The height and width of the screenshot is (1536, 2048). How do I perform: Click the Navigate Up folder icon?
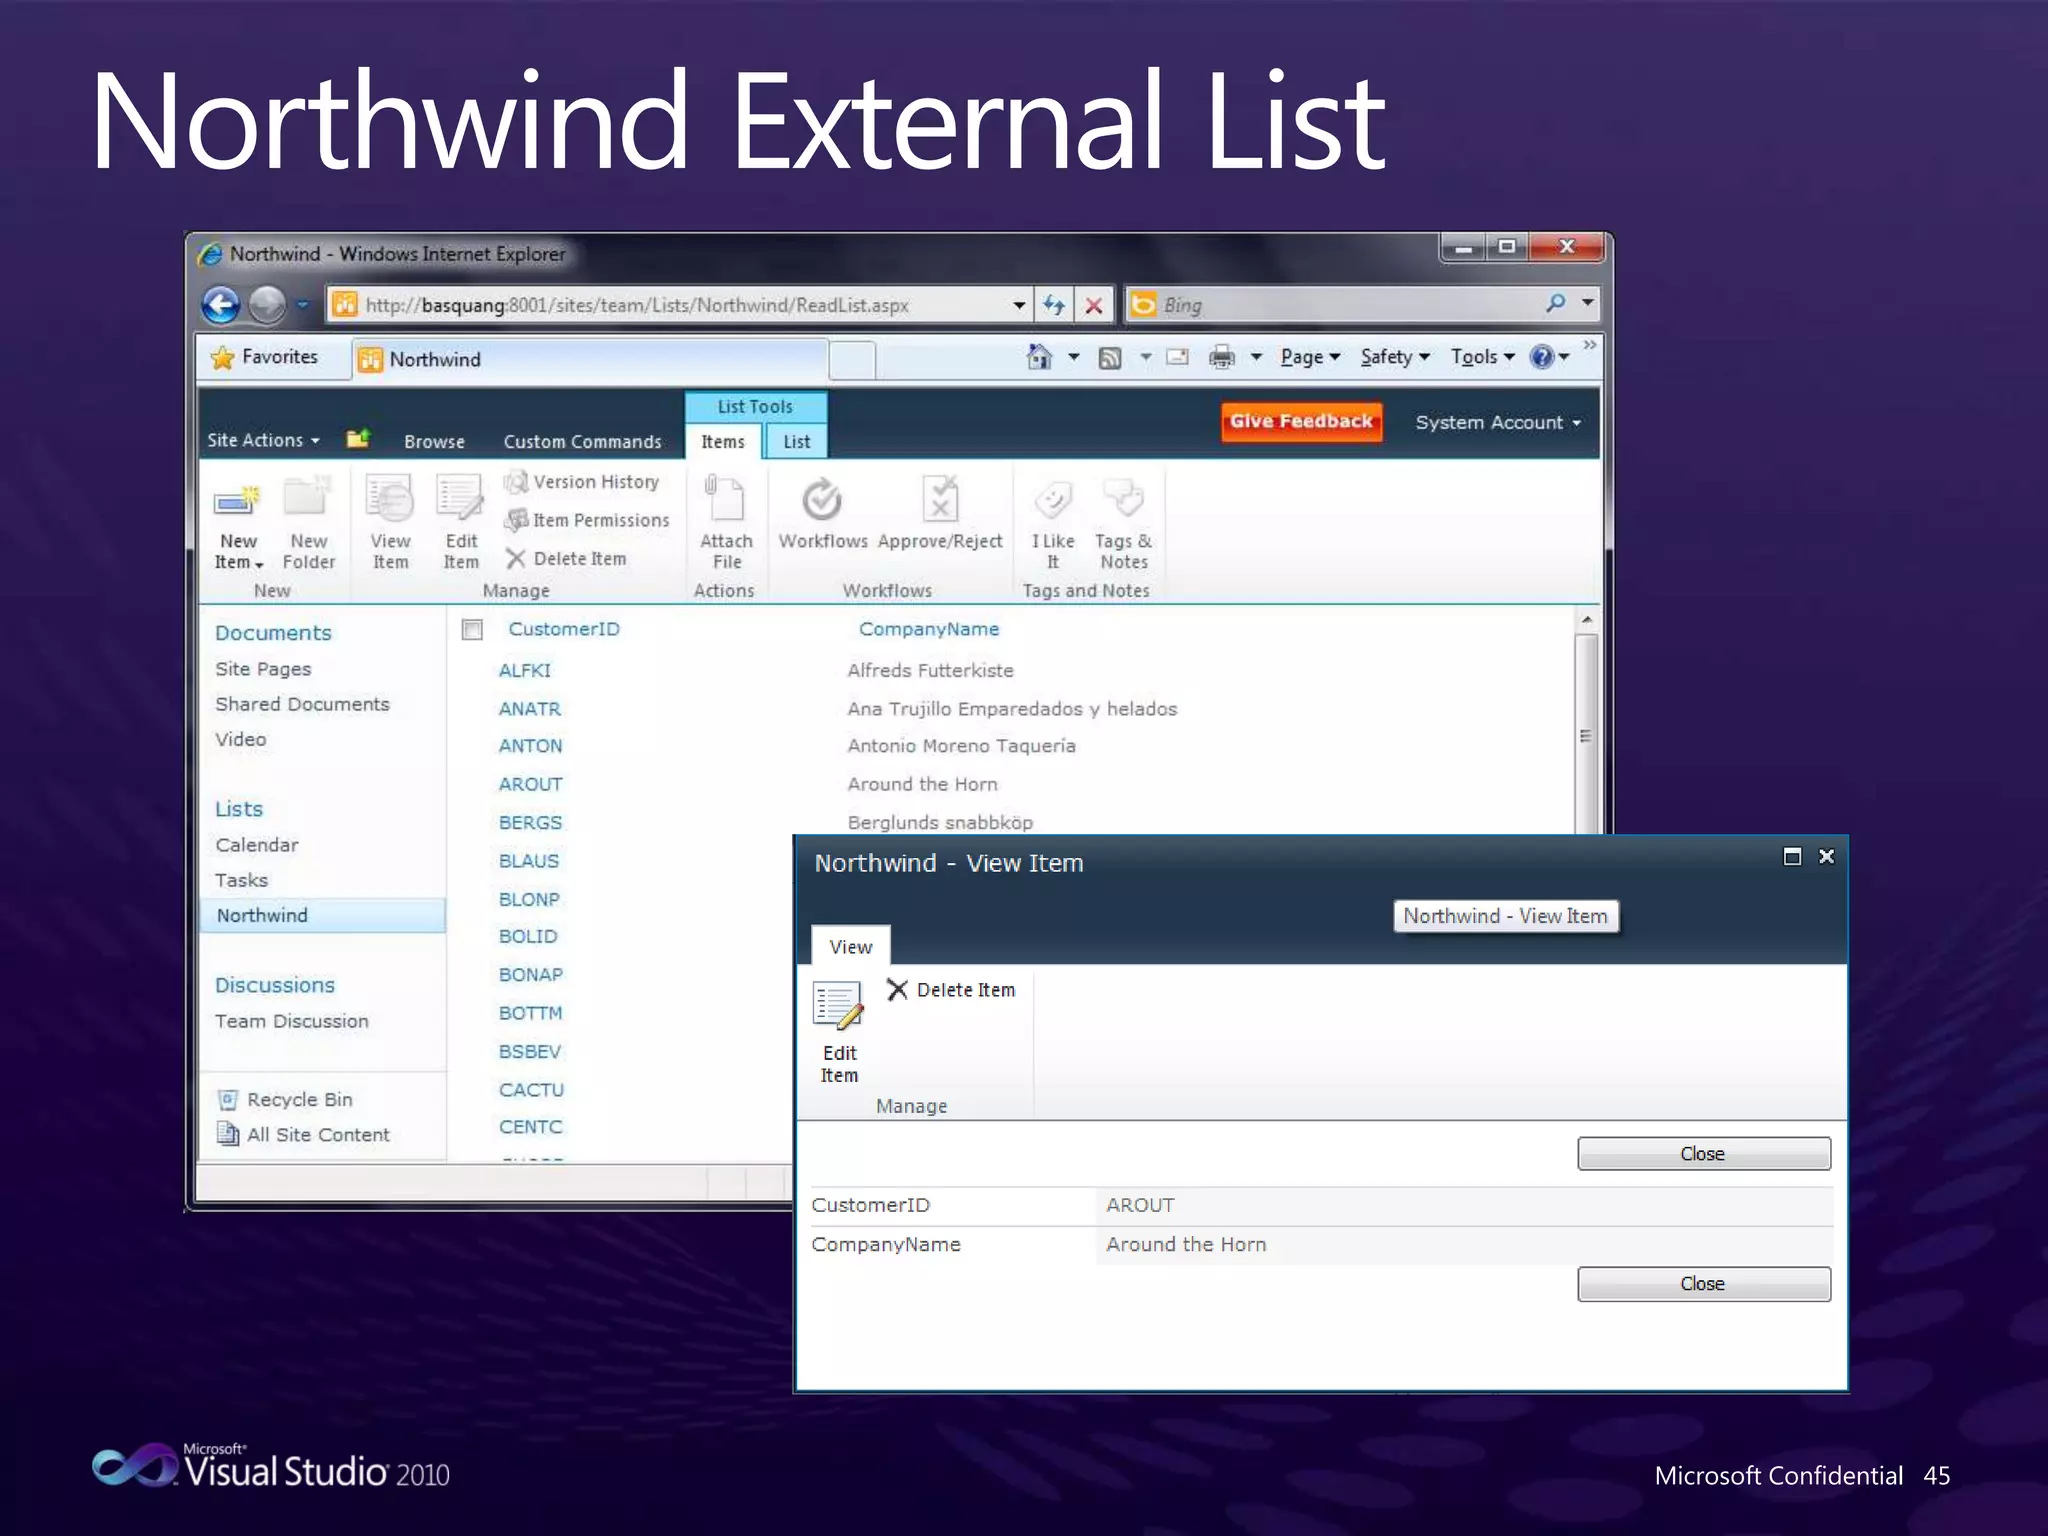pyautogui.click(x=358, y=438)
